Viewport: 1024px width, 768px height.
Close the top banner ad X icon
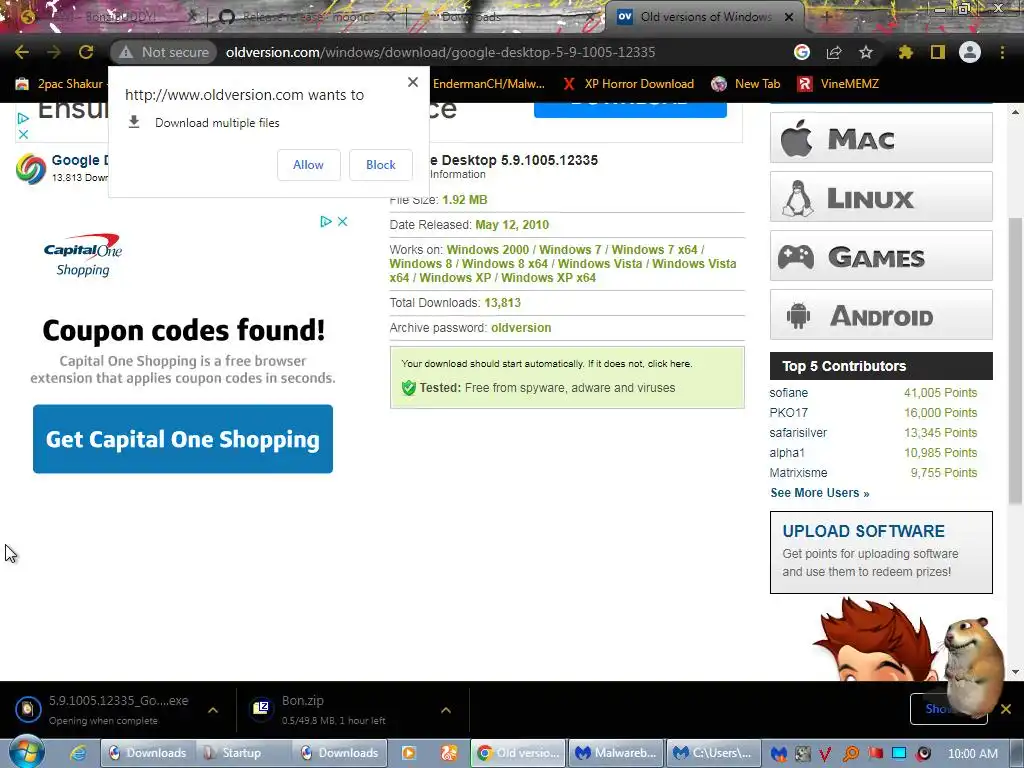pyautogui.click(x=23, y=135)
